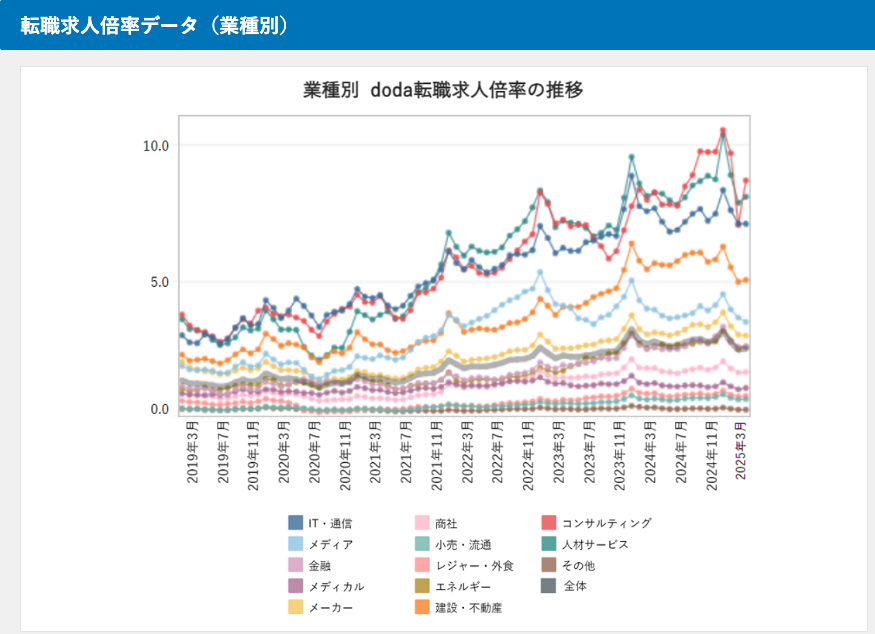Click the 2020年3月 x-axis label
The width and height of the screenshot is (875, 634).
284,454
